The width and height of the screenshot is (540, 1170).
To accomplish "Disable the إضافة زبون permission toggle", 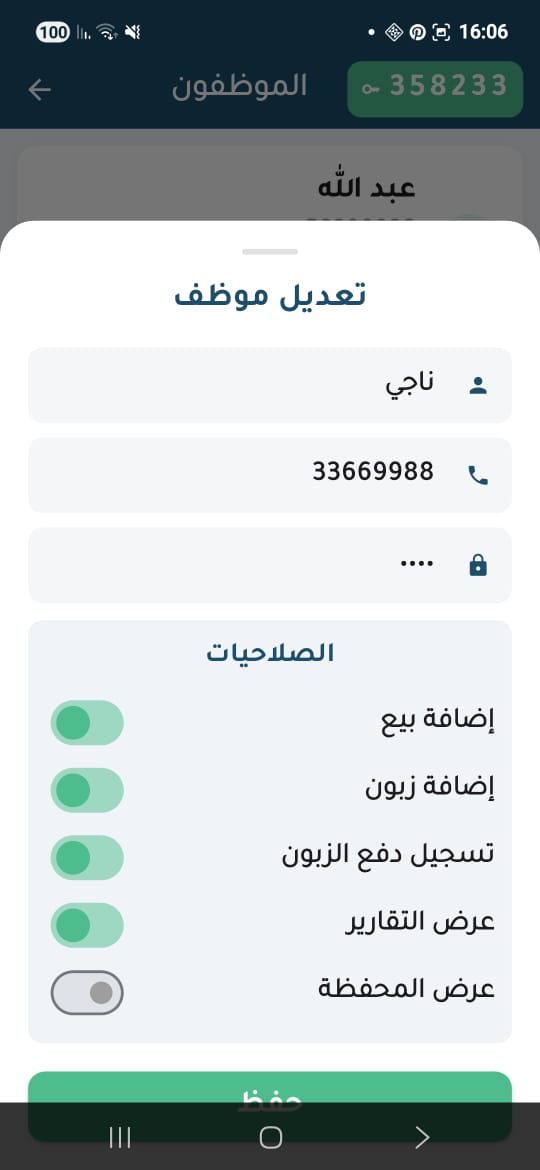I will [x=87, y=790].
